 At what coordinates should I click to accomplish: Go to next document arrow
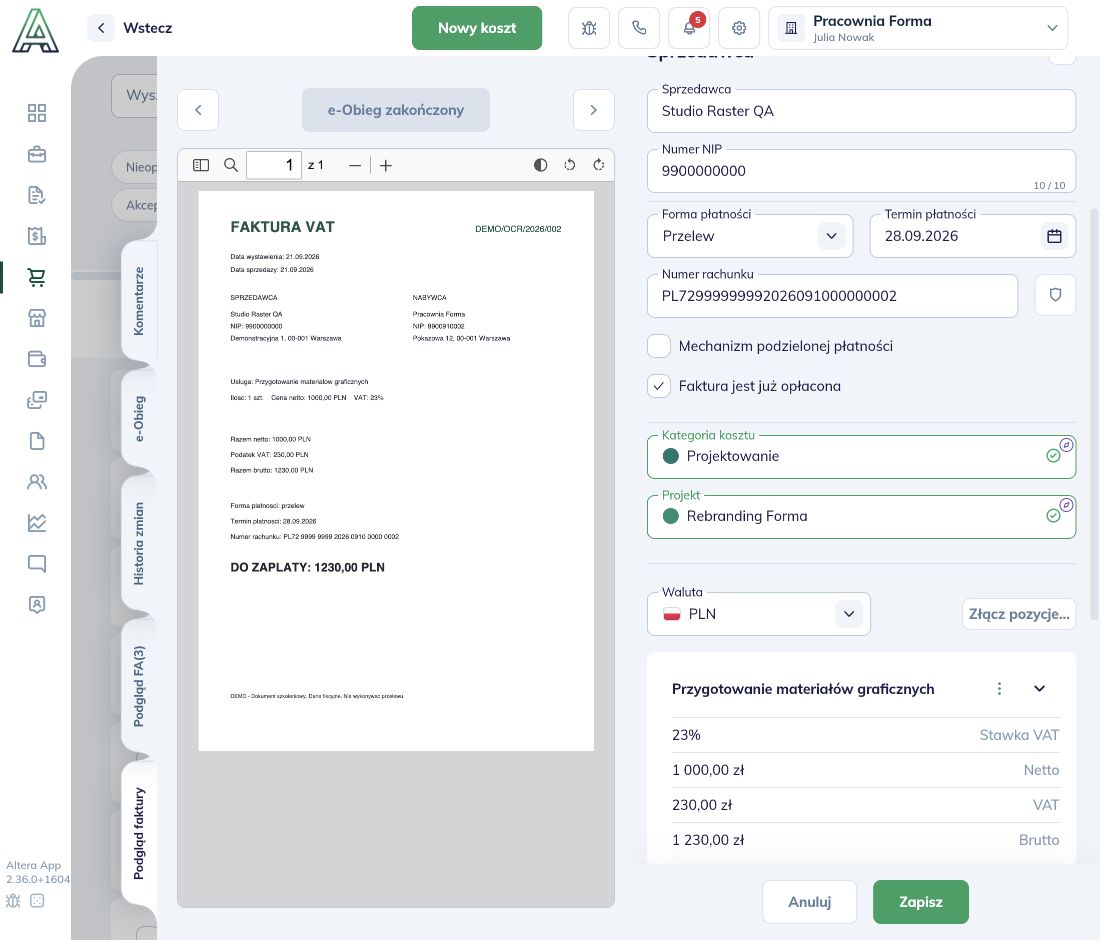click(x=593, y=110)
